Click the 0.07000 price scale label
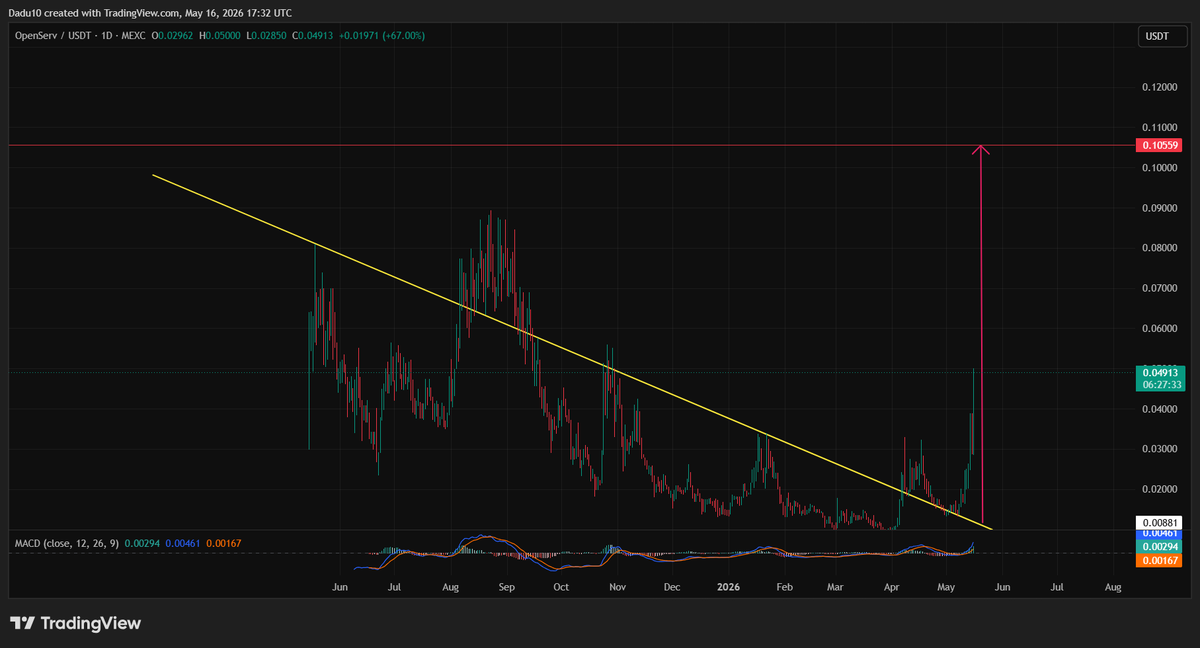The width and height of the screenshot is (1200, 648). click(1160, 288)
